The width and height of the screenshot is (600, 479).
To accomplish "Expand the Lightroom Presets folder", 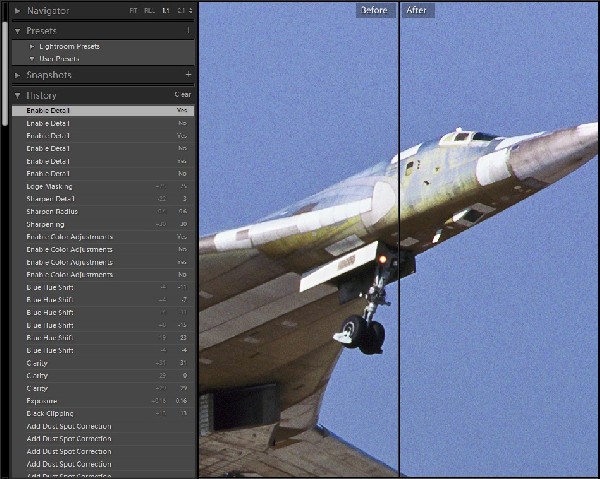I will click(x=32, y=47).
